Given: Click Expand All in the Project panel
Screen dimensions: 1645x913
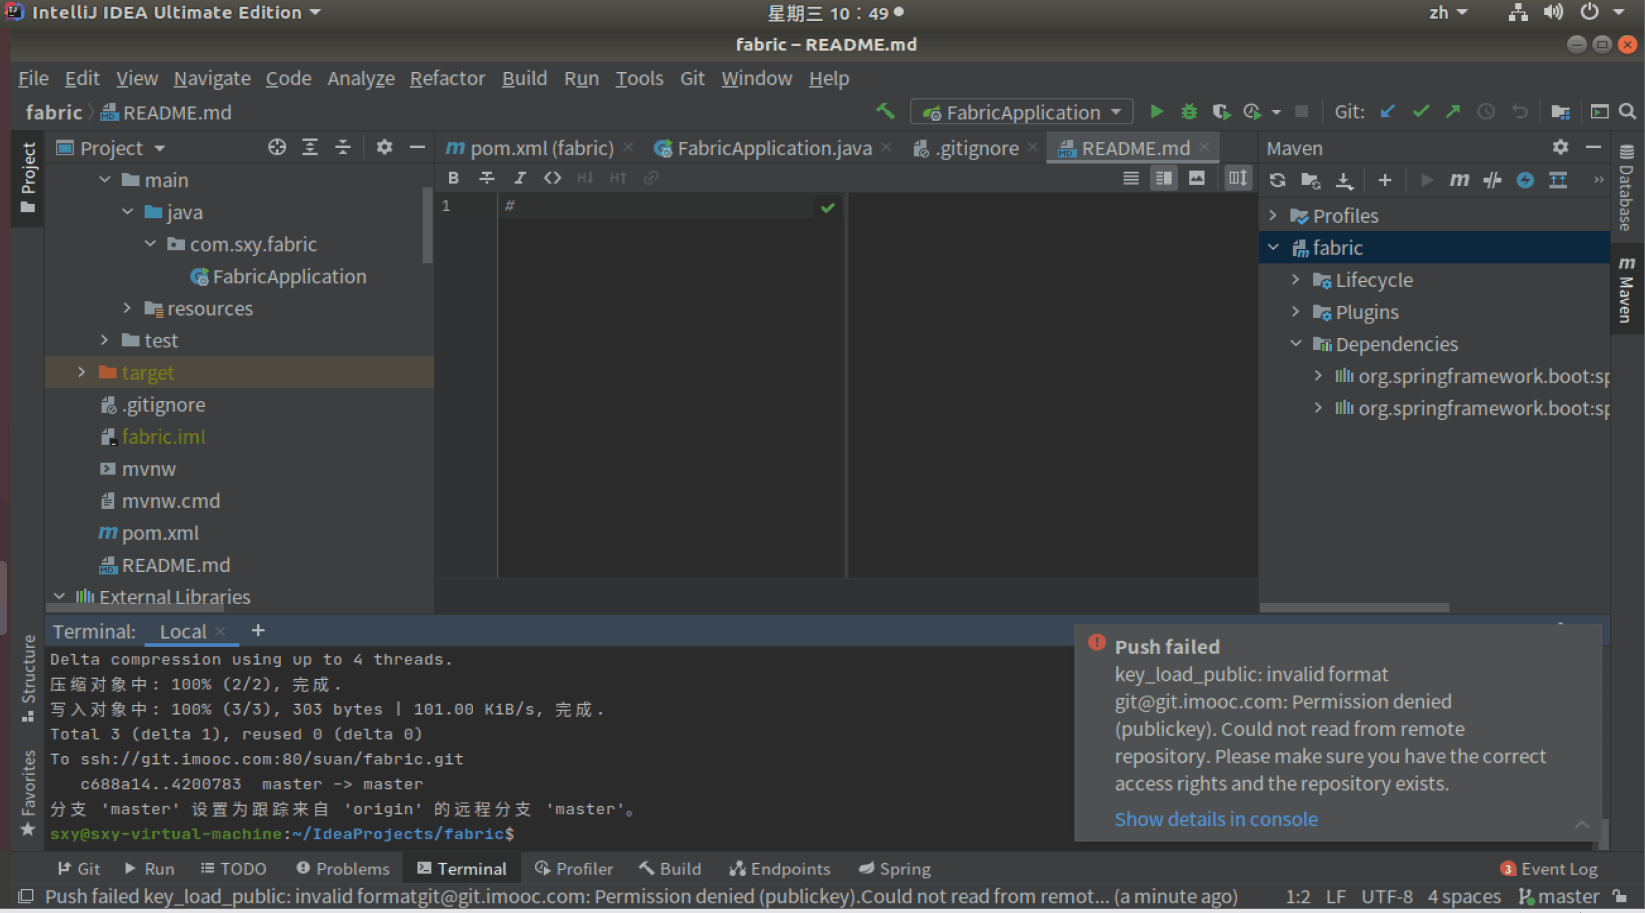Looking at the screenshot, I should 310,147.
